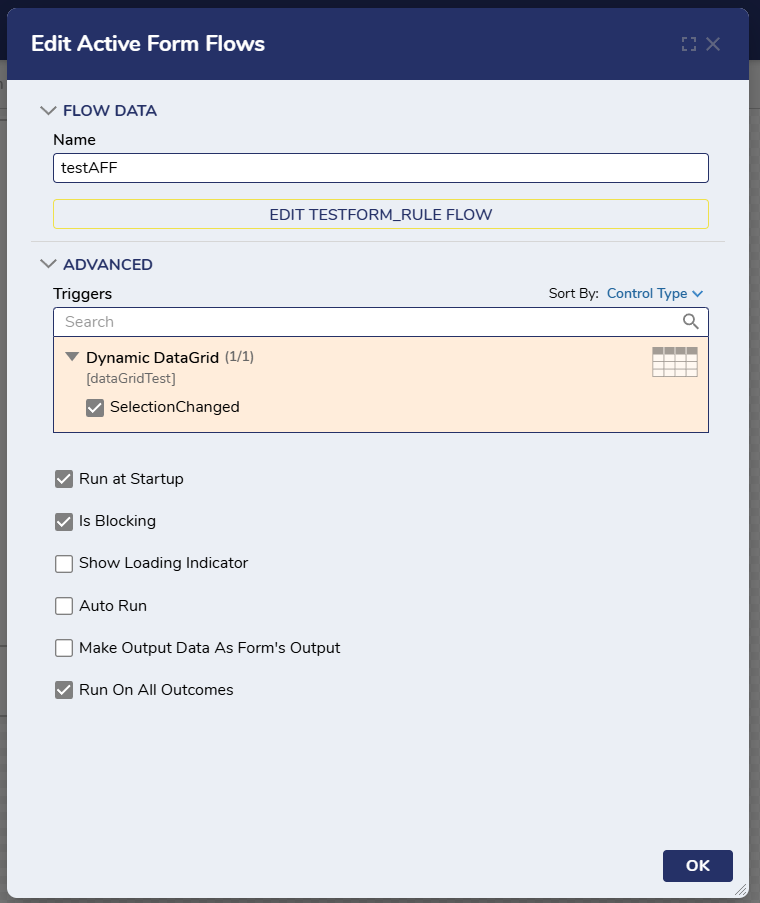This screenshot has height=903, width=760.
Task: Close the Edit Active Form Flows dialog
Action: pos(713,44)
